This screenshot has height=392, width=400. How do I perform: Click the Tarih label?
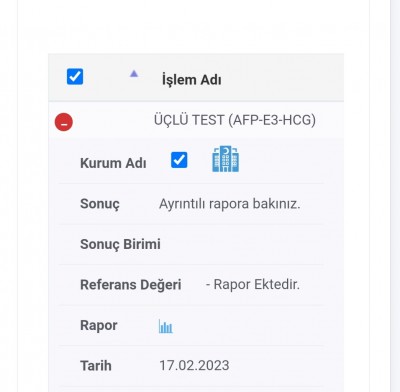coord(96,366)
